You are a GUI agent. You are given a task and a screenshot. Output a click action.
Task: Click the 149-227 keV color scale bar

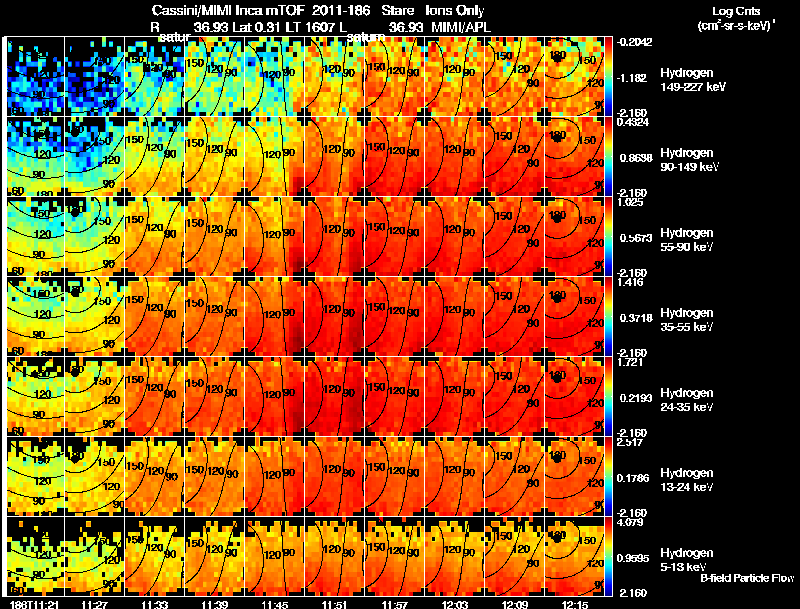click(608, 77)
